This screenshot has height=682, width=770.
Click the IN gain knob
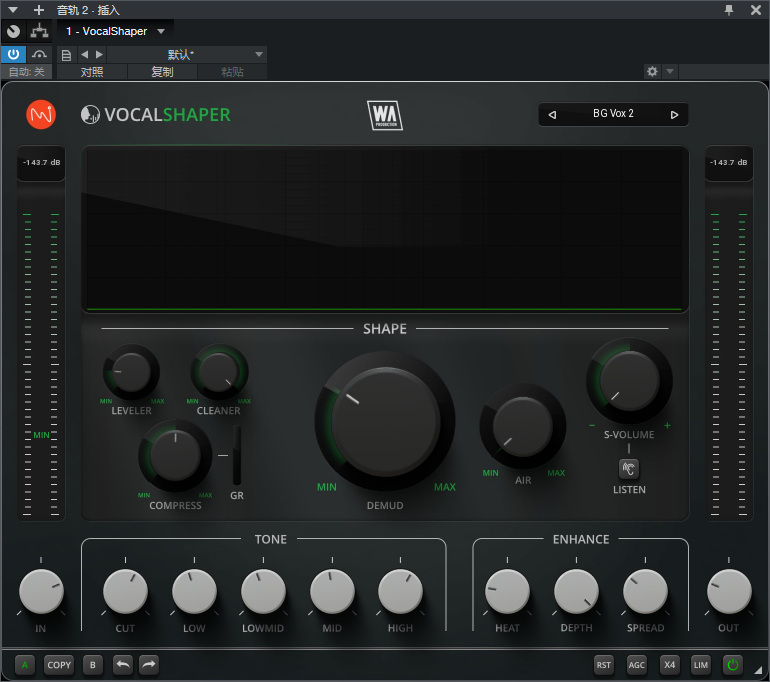[x=41, y=591]
